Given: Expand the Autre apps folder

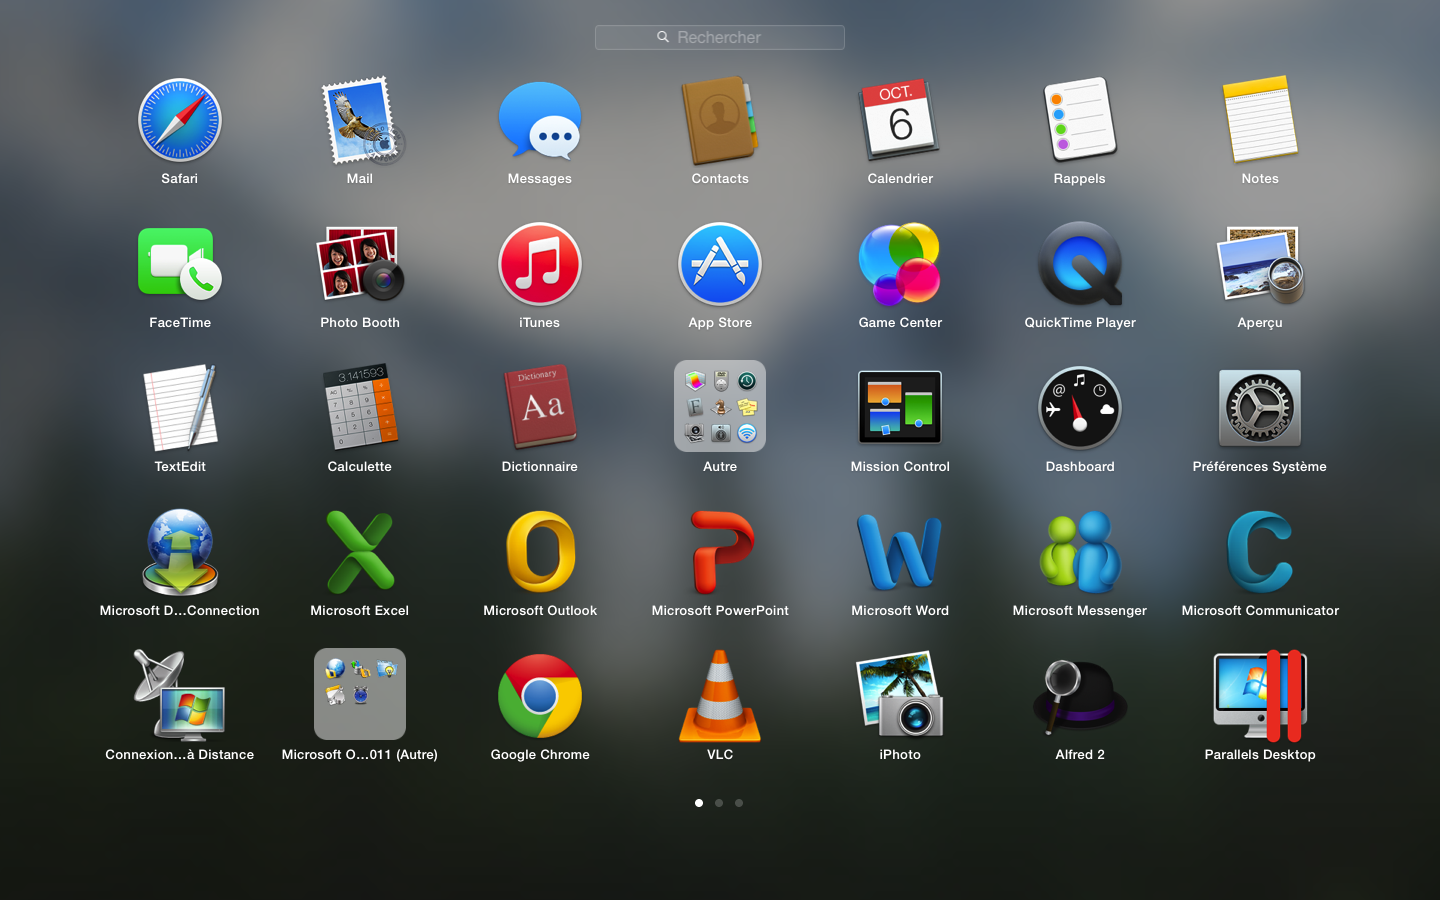Looking at the screenshot, I should (x=720, y=406).
